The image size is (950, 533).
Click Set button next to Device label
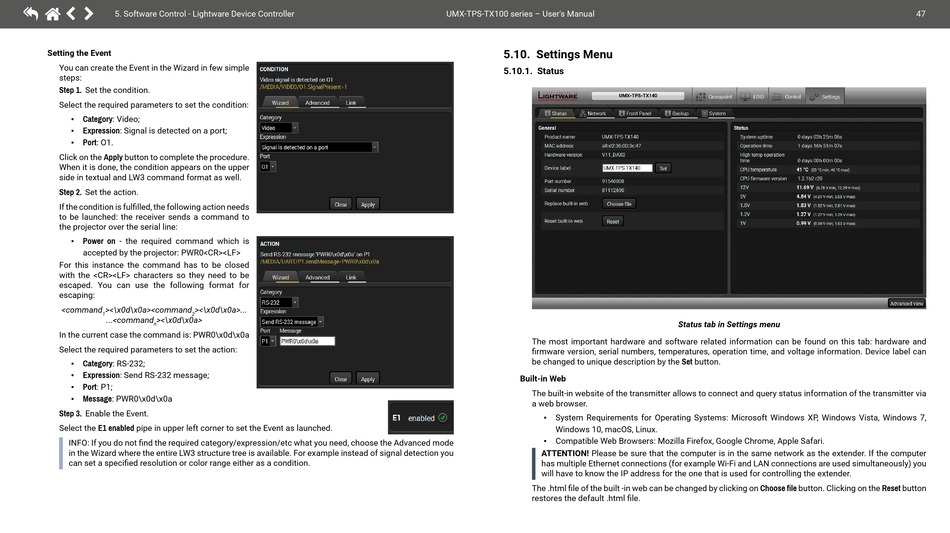point(663,168)
